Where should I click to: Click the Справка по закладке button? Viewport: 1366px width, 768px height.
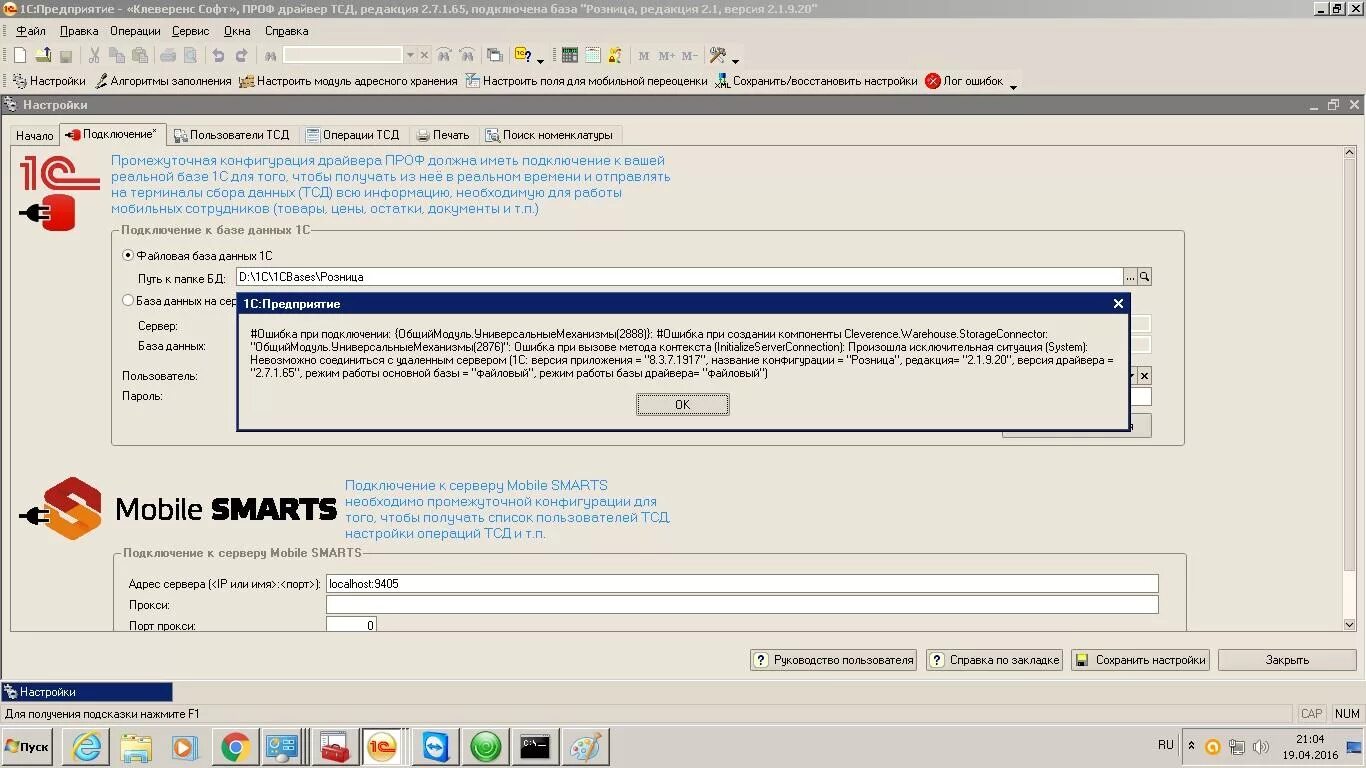tap(994, 660)
